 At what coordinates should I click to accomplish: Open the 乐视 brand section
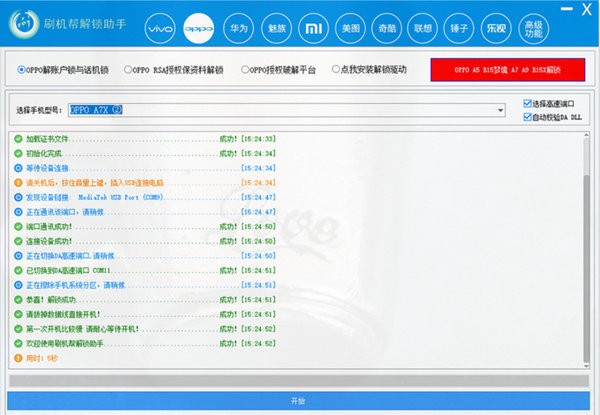click(x=496, y=30)
